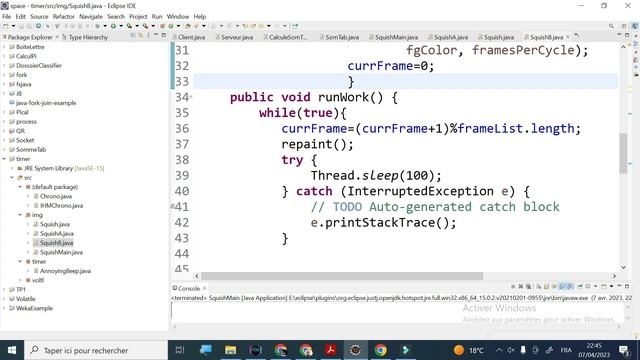Screen dimensions: 640x360
Task: Select IHMChrono.java in tree
Action: pos(61,206)
